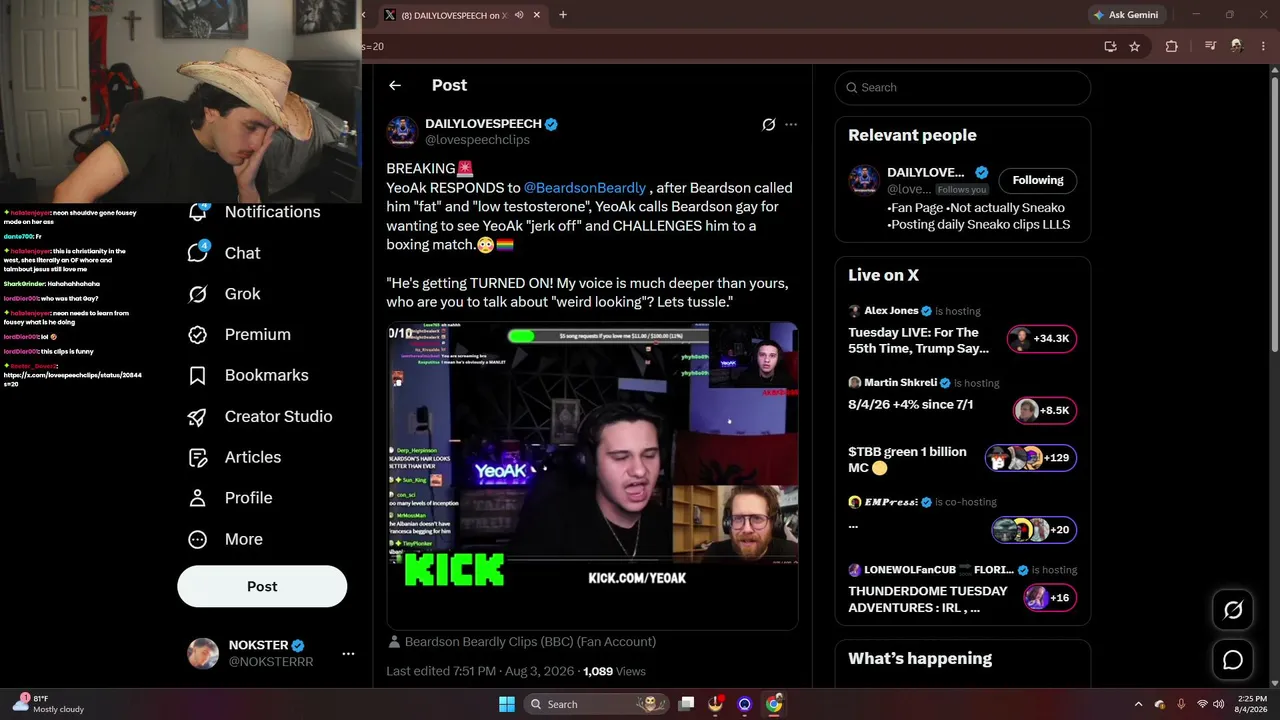Image resolution: width=1280 pixels, height=720 pixels.
Task: Open DAILYLOVE... profile in Relevant people
Action: point(925,172)
